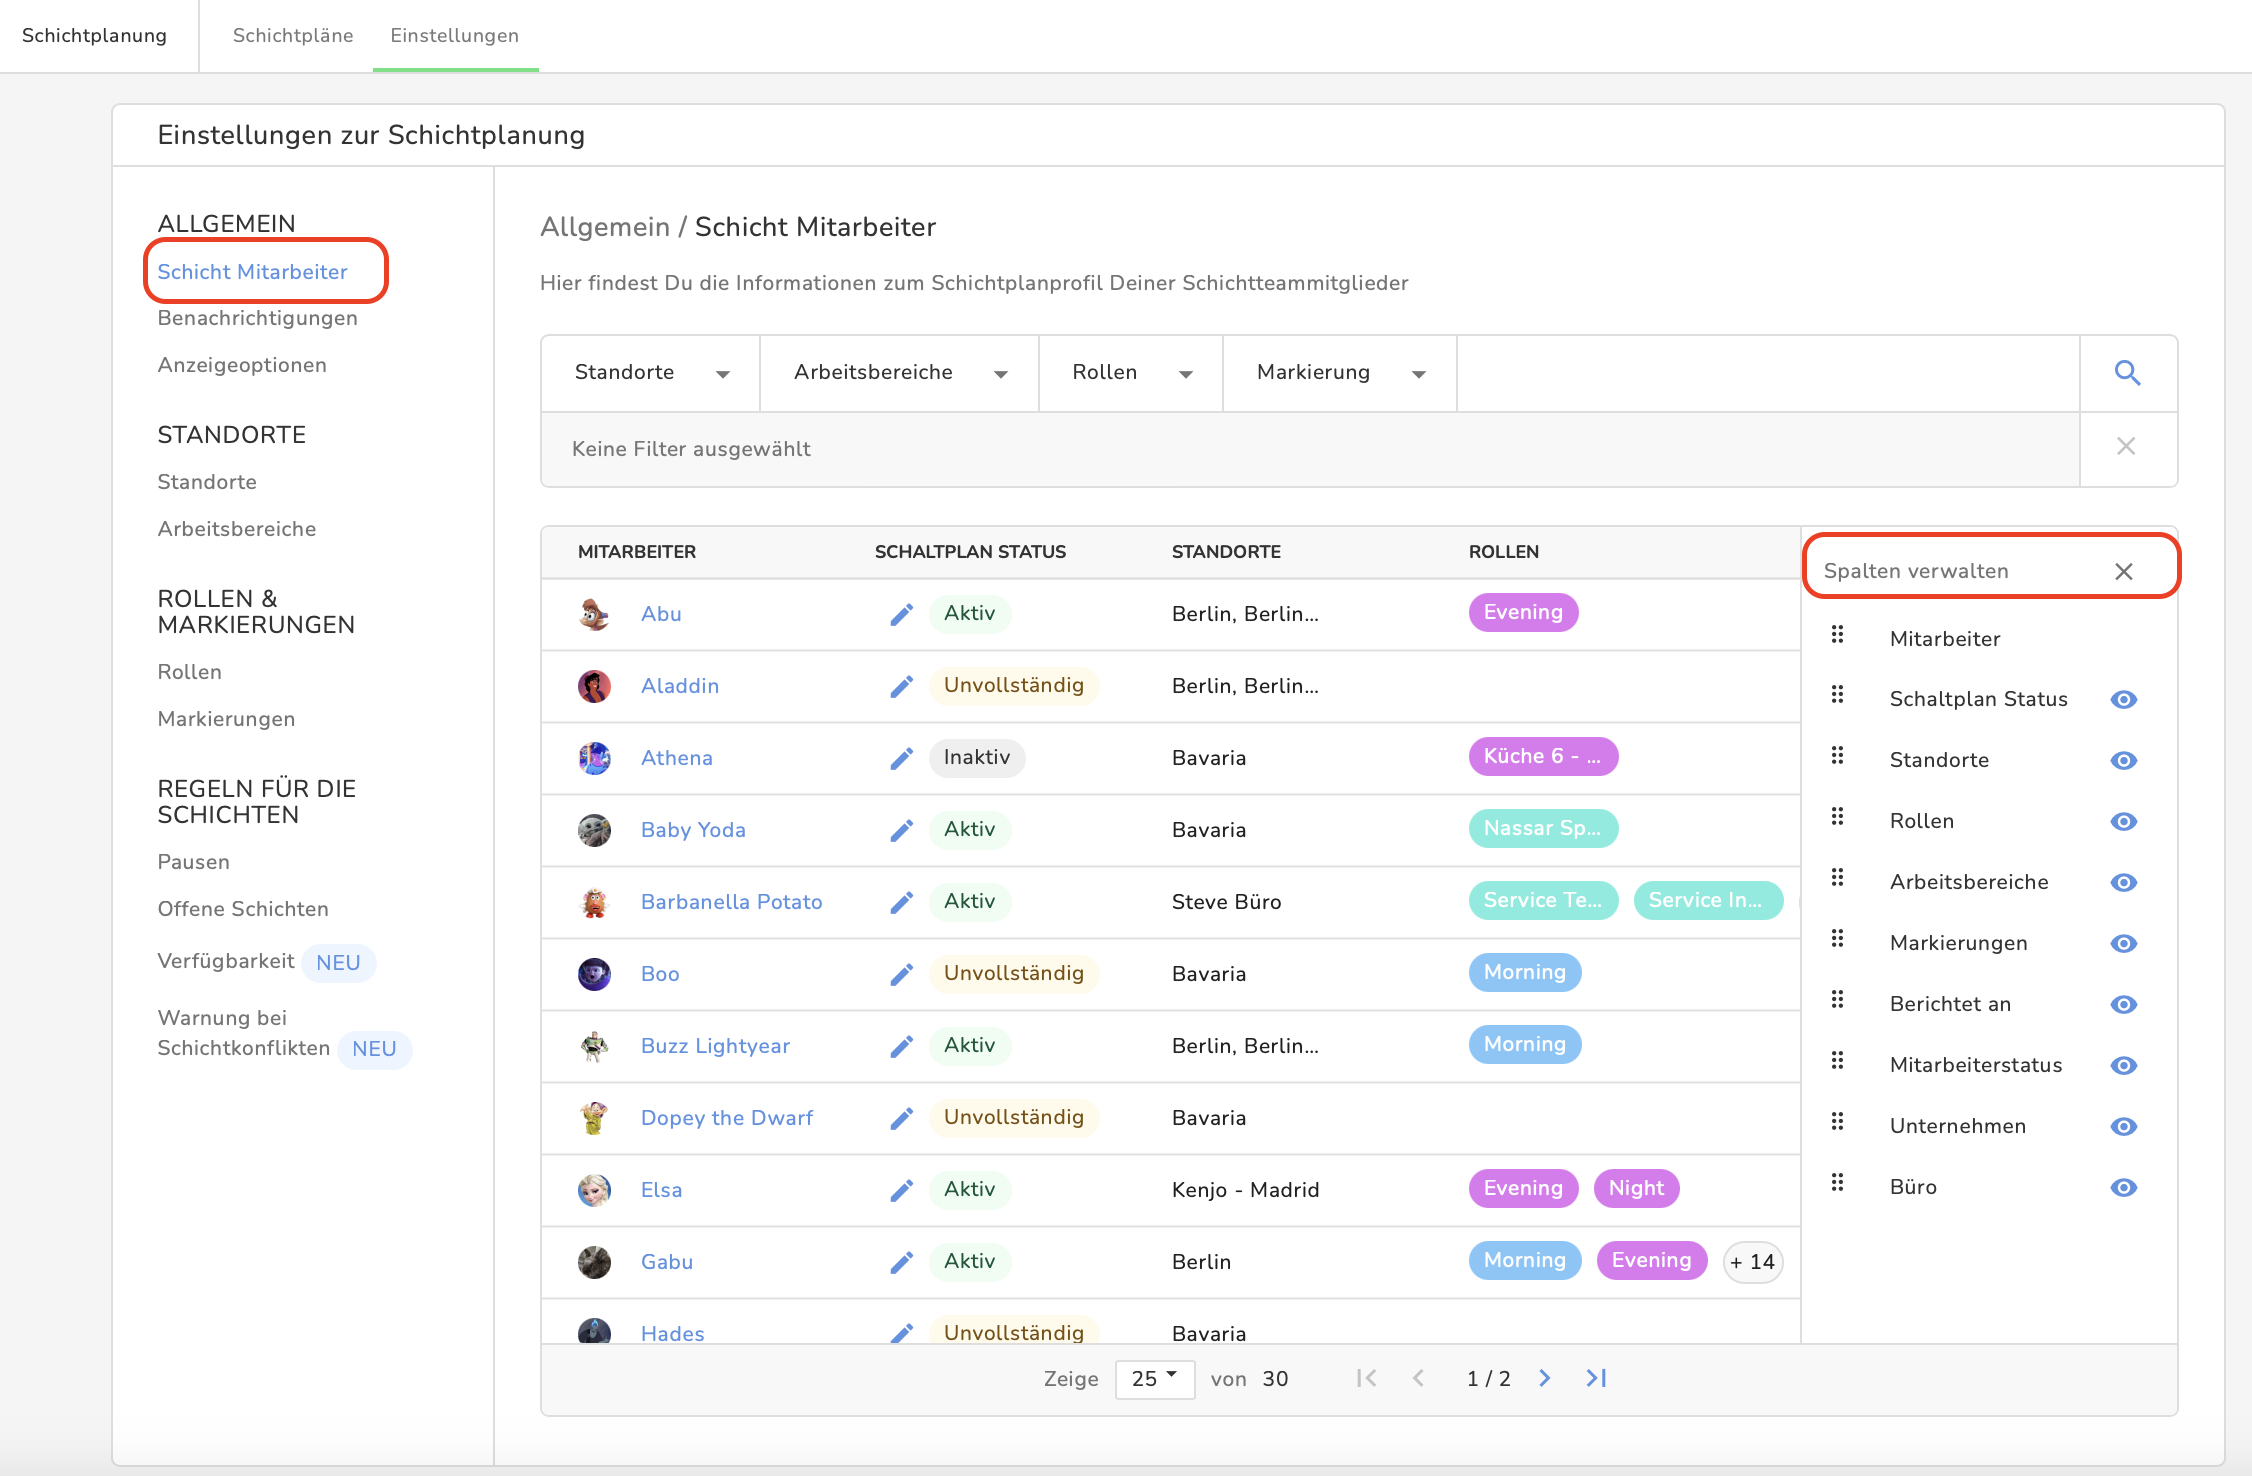Close the Spalten verwalten panel
This screenshot has height=1476, width=2252.
click(x=2124, y=571)
